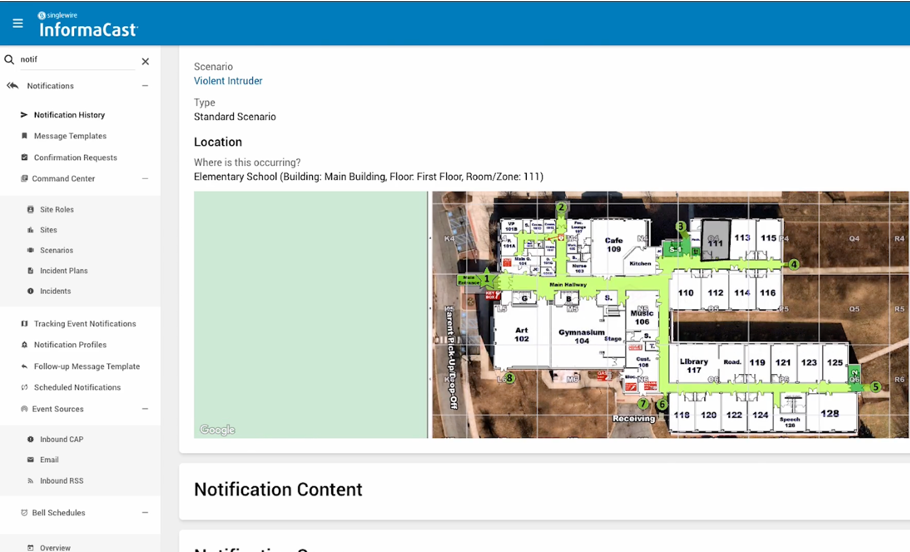Click the Inbound RSS feed icon

(30, 481)
